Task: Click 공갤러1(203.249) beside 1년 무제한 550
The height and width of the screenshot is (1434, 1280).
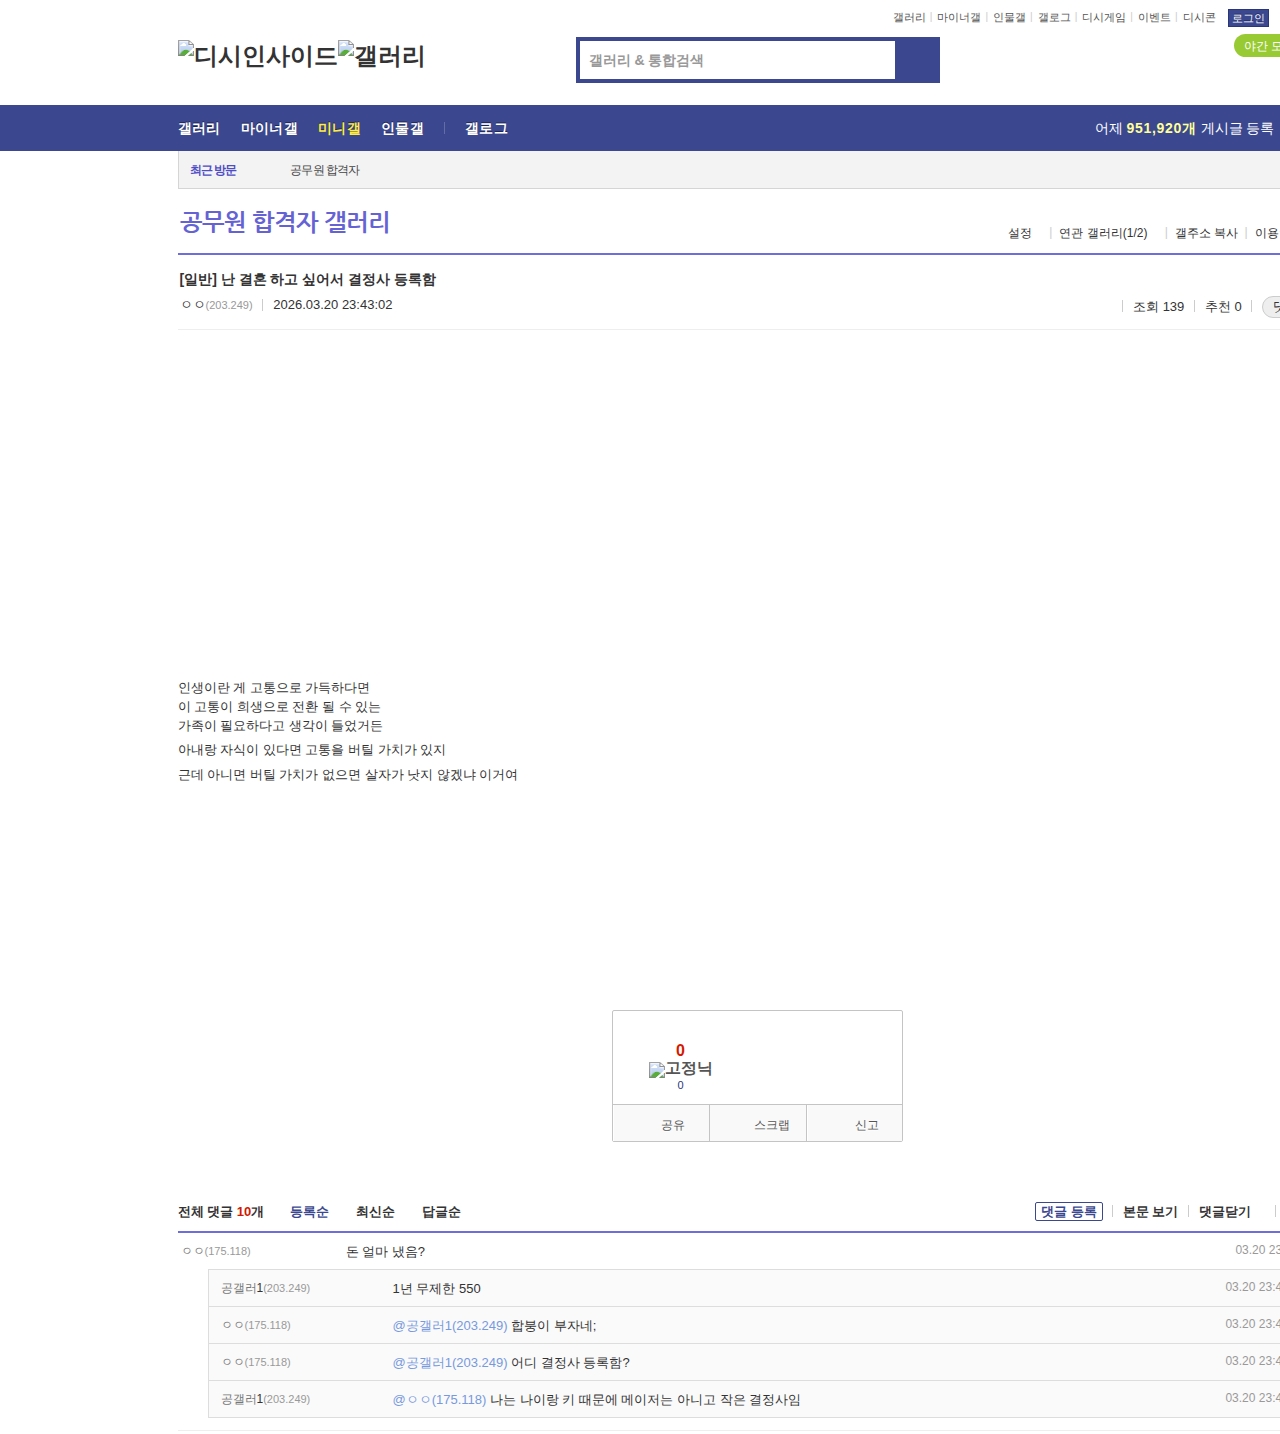Action: coord(265,1288)
